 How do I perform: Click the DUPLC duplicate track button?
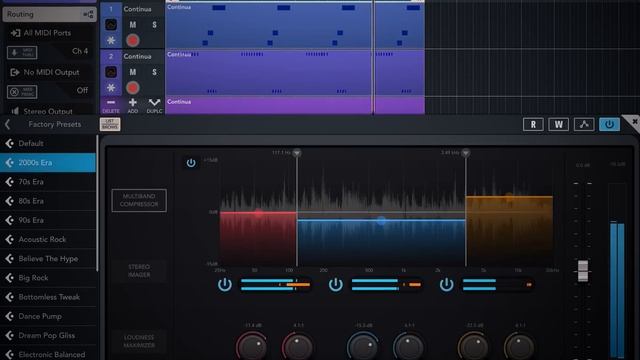pos(154,105)
